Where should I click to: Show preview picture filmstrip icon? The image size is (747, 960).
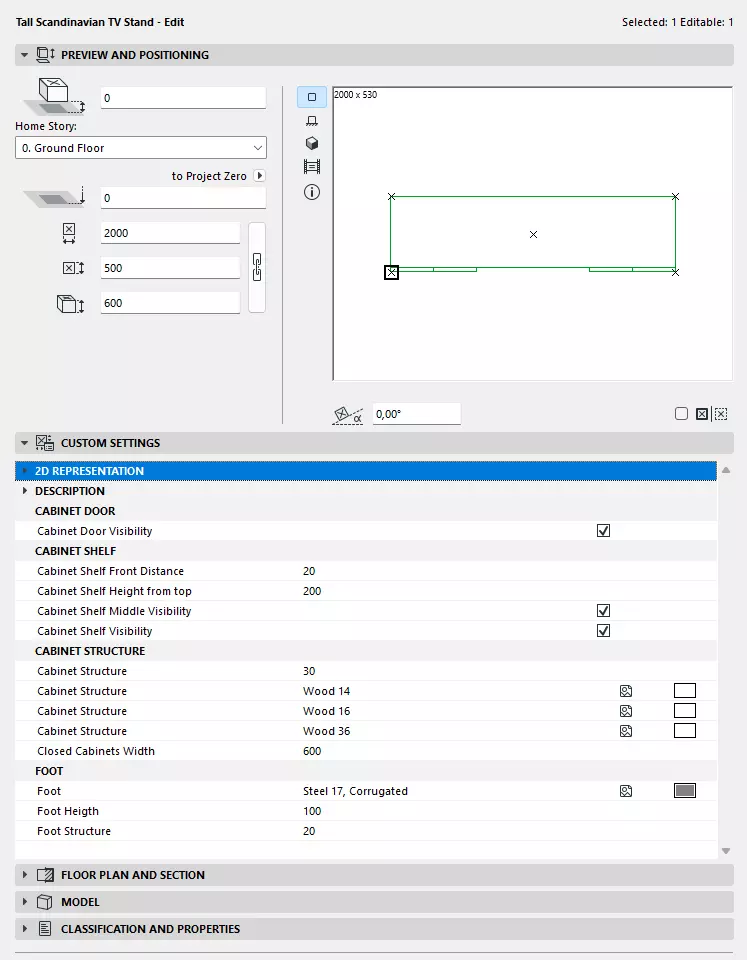coord(312,167)
